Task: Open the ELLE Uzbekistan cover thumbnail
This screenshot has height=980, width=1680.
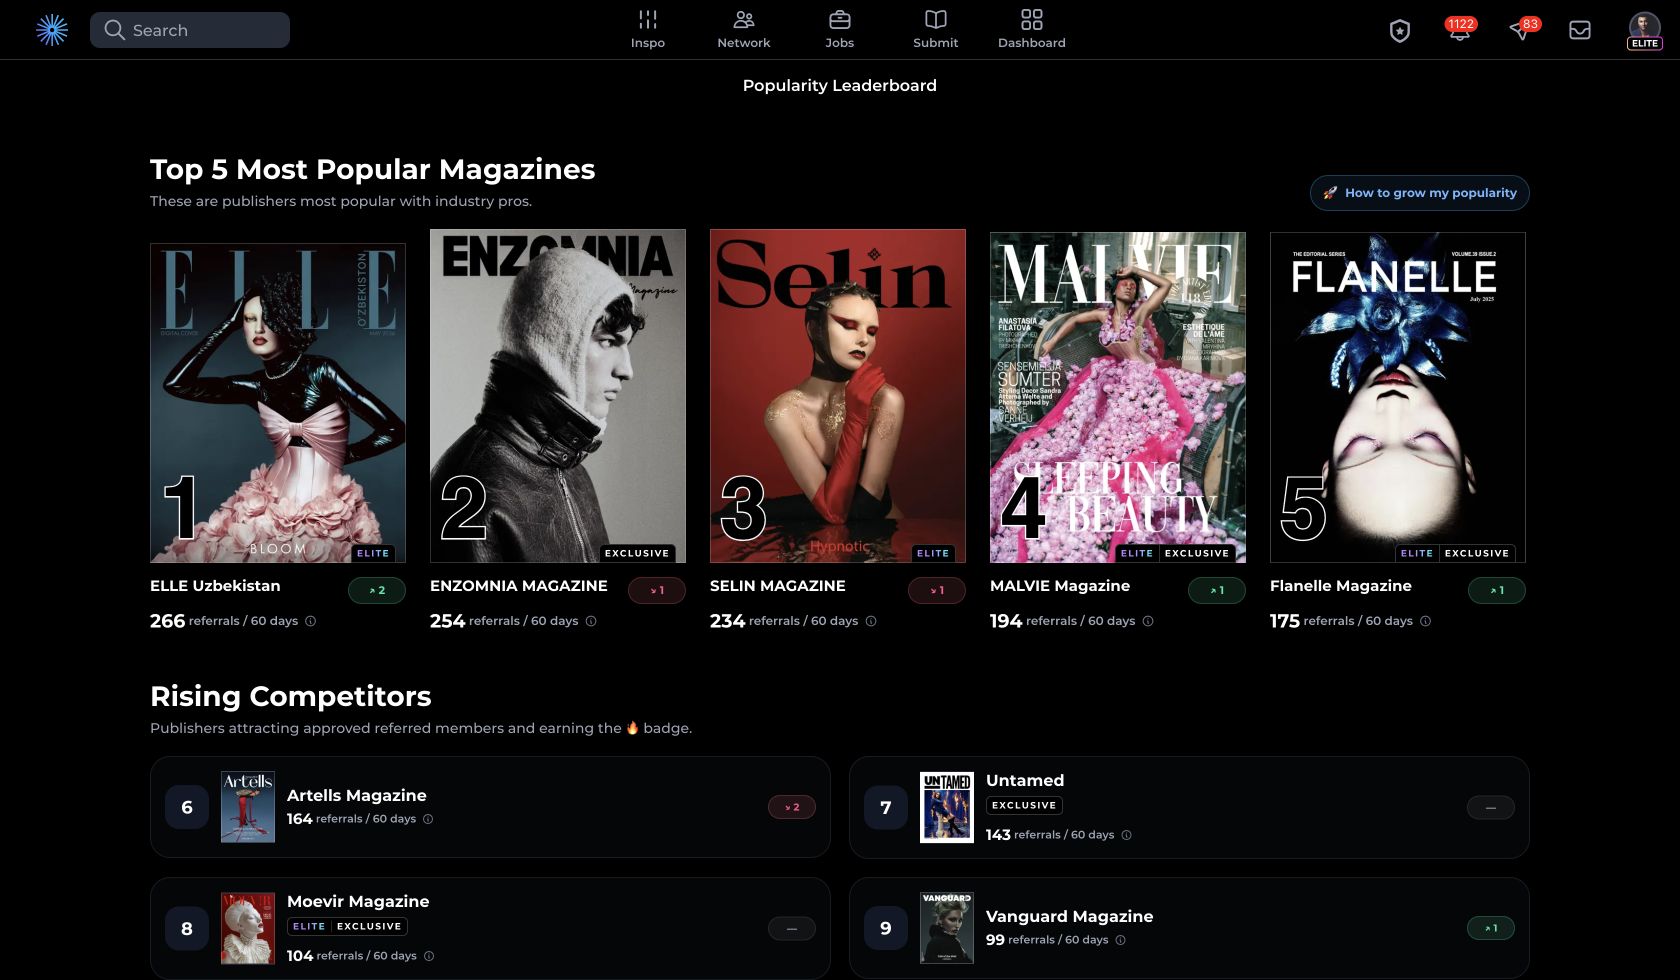Action: click(278, 403)
